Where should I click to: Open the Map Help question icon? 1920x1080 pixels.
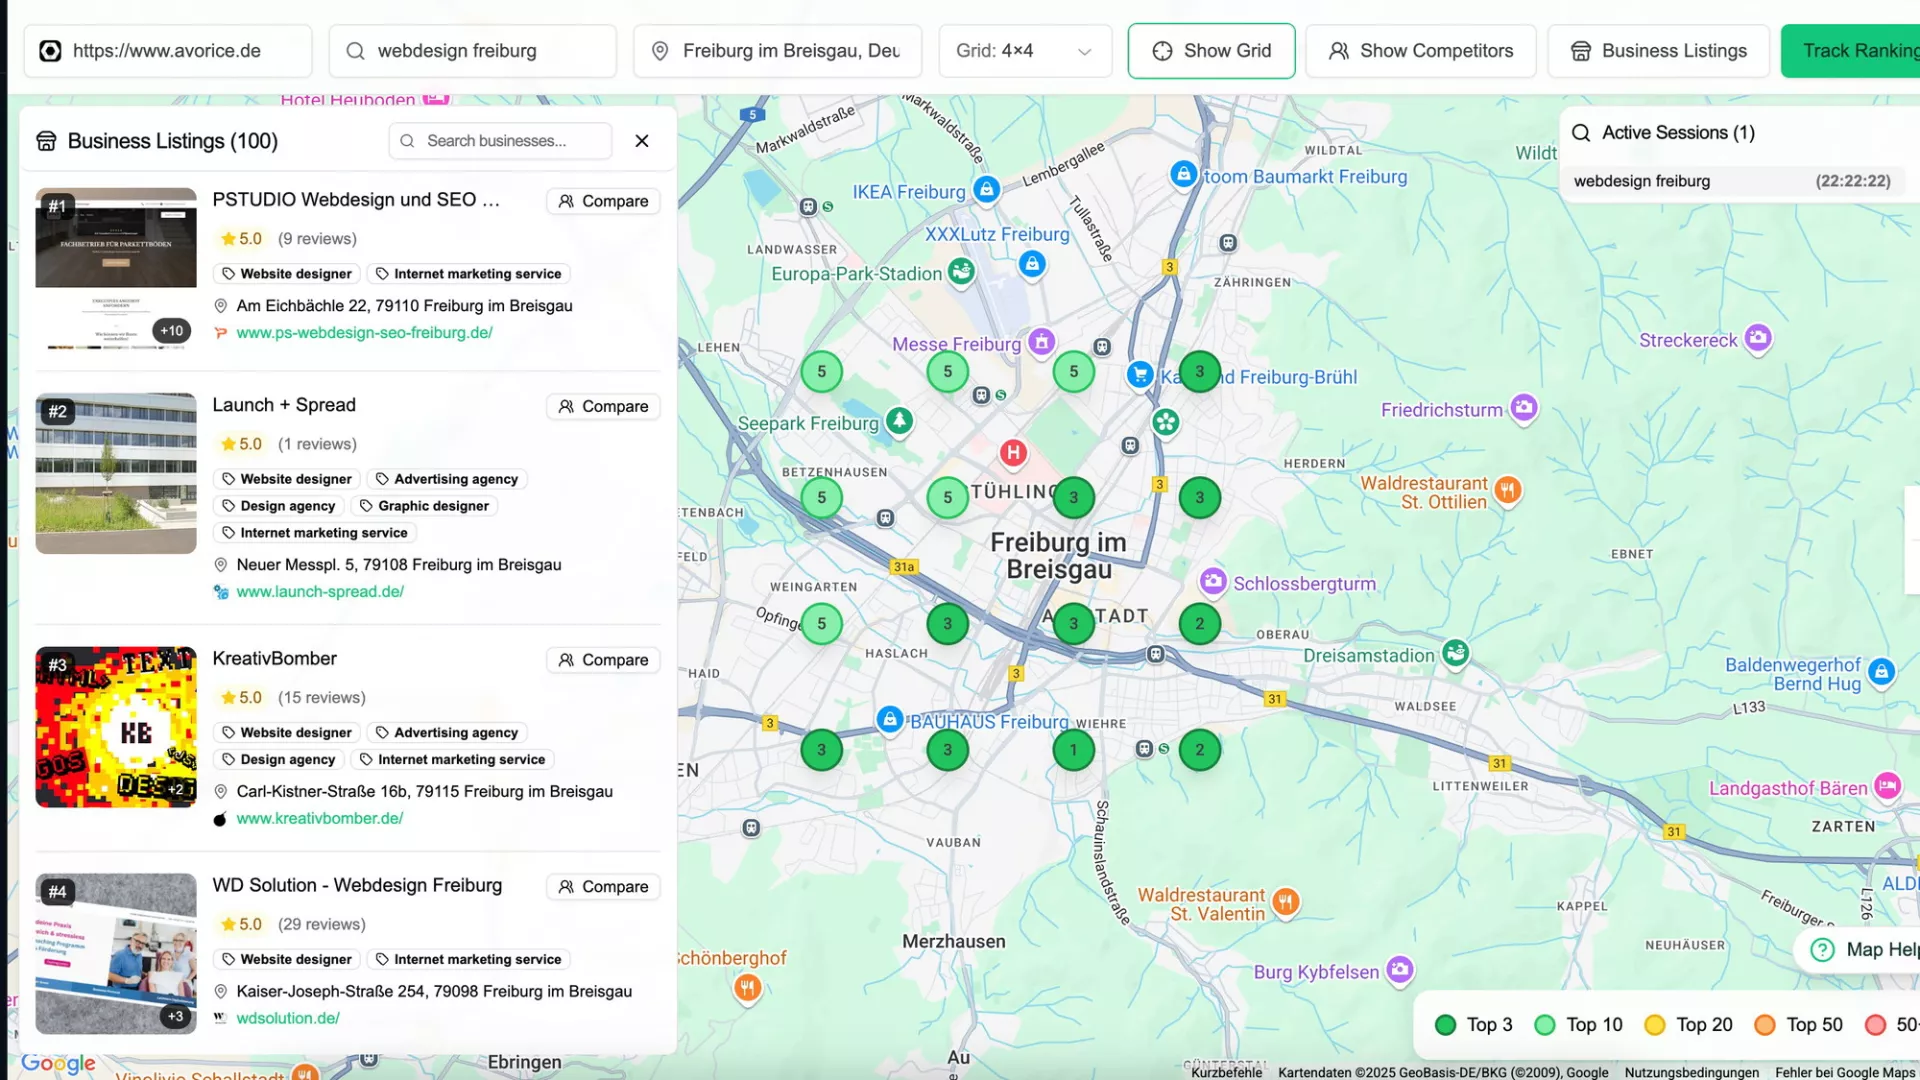1822,949
